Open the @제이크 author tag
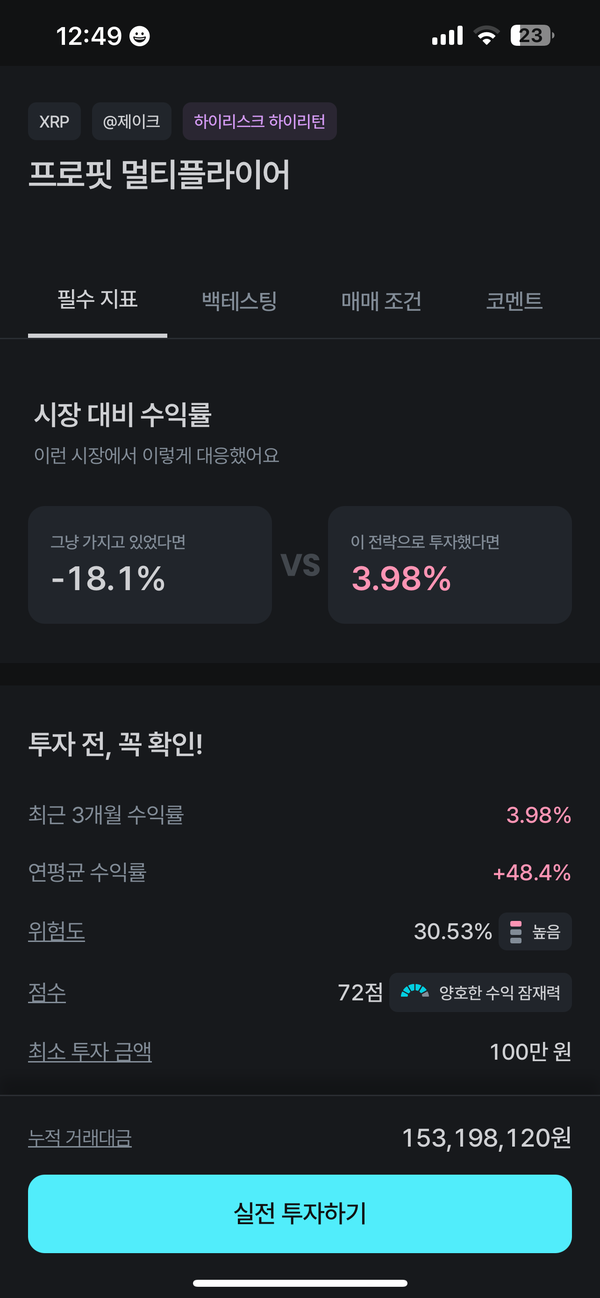Screen dimensions: 600x1298 pyautogui.click(x=131, y=123)
